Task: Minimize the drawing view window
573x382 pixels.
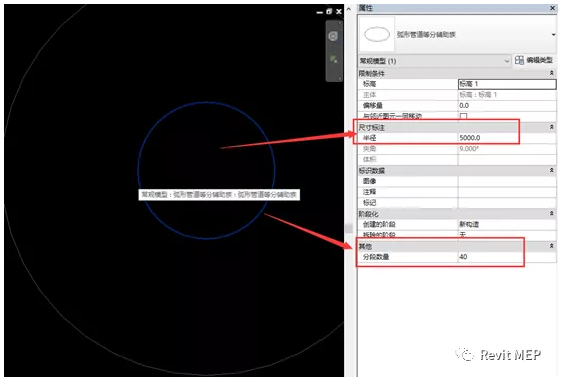Action: (320, 12)
